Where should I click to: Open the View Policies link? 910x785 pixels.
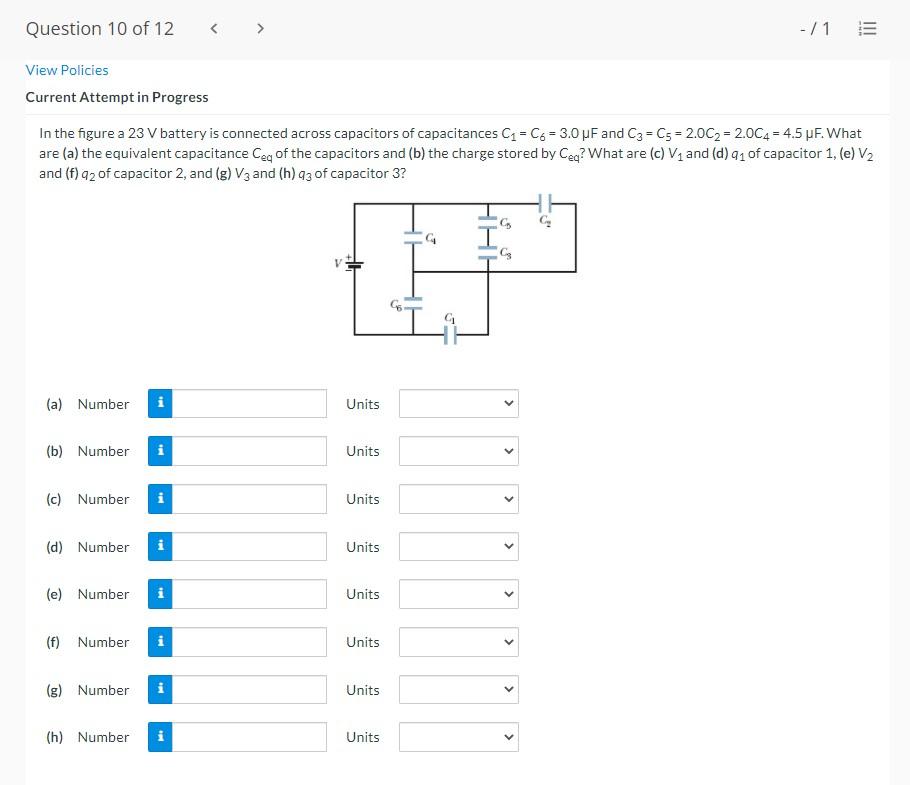tap(67, 70)
